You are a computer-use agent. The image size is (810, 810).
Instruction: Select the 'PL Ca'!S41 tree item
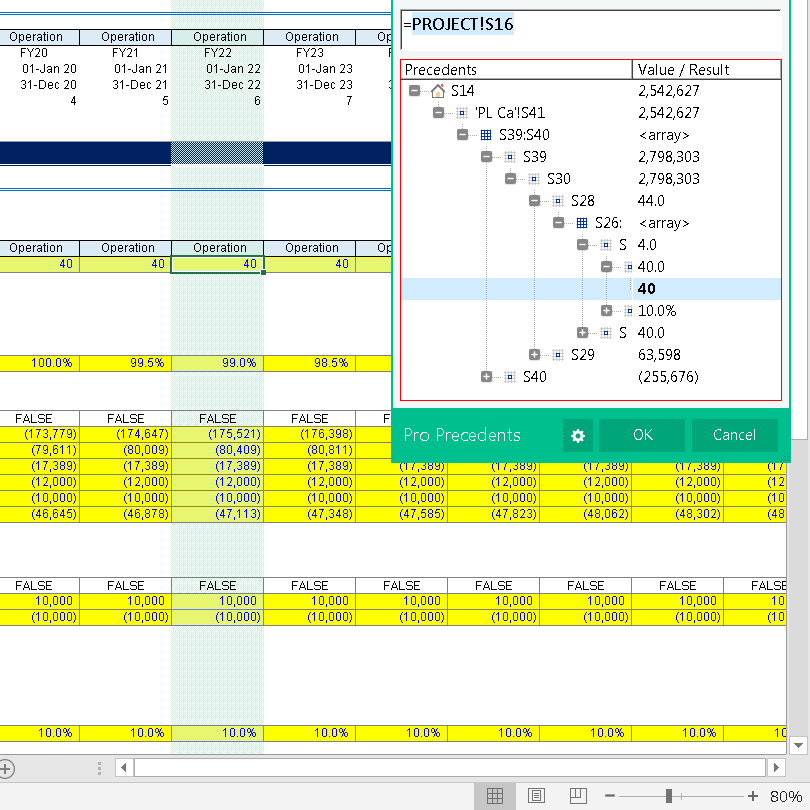pyautogui.click(x=510, y=113)
